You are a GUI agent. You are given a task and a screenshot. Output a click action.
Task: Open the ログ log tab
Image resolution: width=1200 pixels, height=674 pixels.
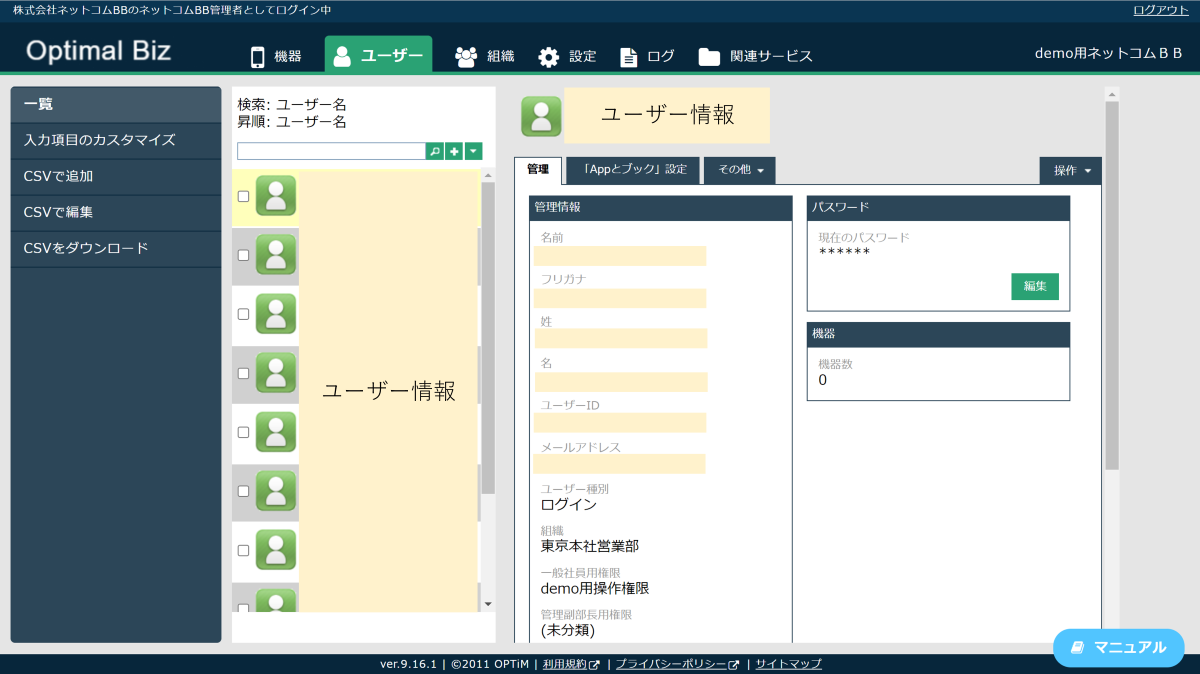[x=647, y=56]
